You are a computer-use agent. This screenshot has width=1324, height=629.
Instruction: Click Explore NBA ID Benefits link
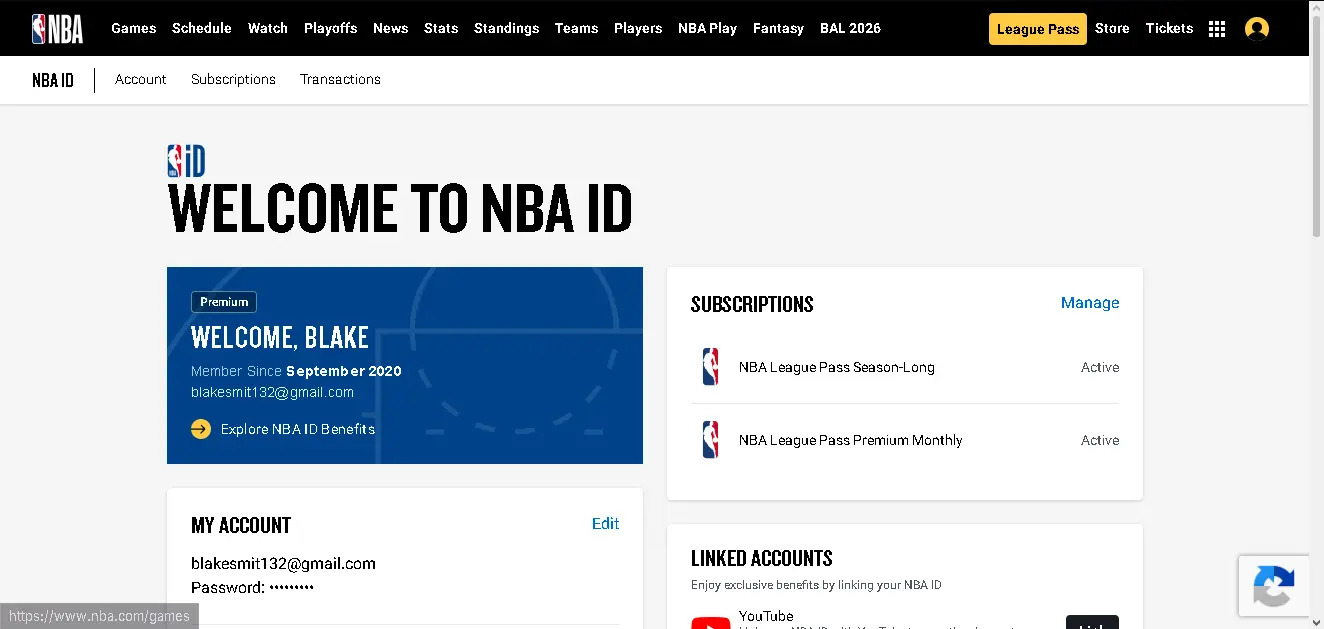pyautogui.click(x=298, y=429)
